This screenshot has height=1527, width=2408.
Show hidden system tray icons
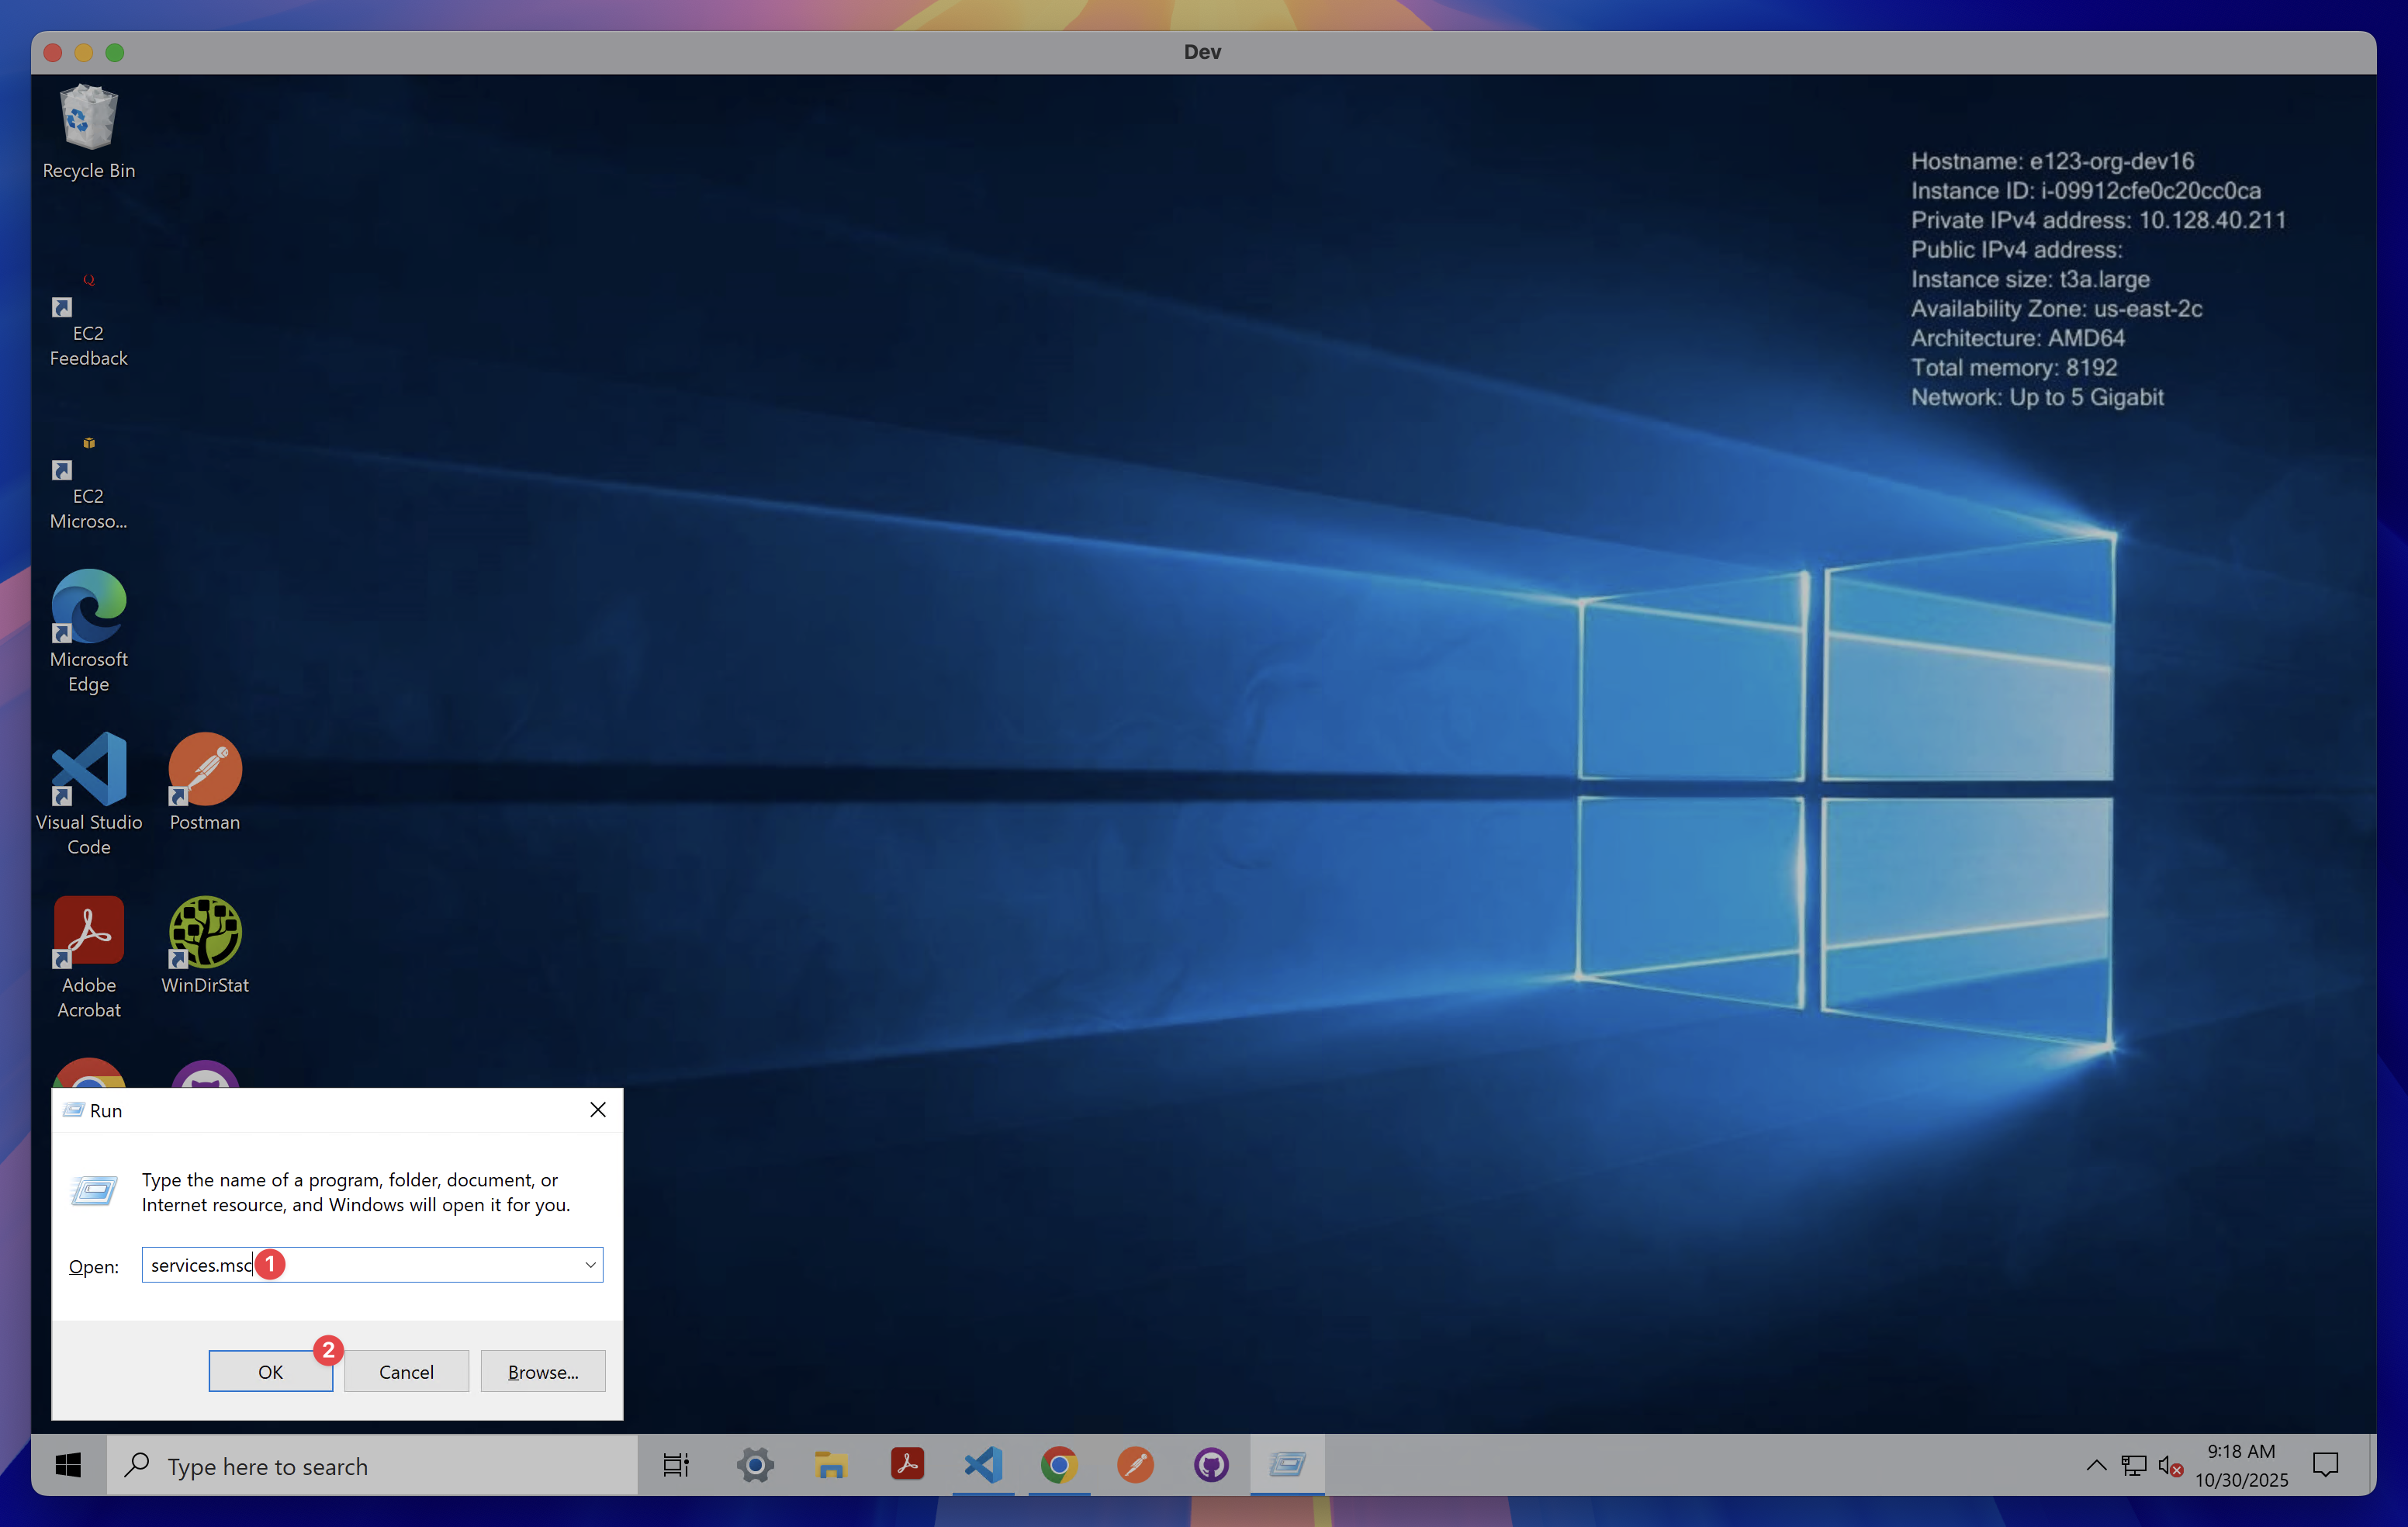(2096, 1466)
